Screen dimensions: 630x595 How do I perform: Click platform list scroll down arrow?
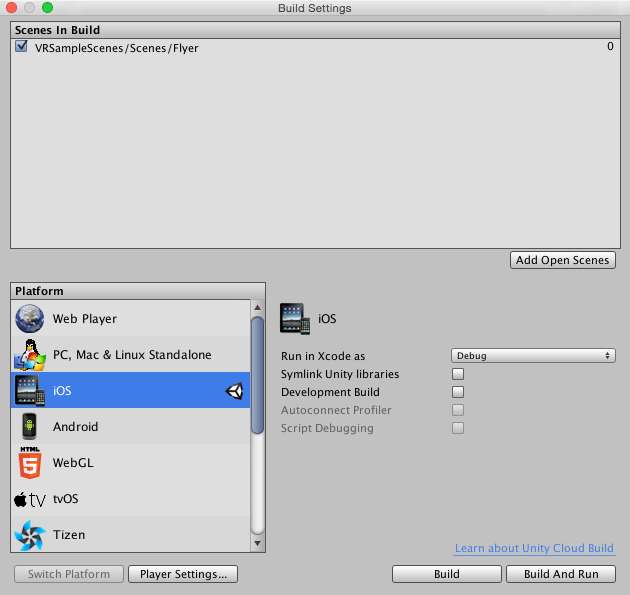coord(258,543)
